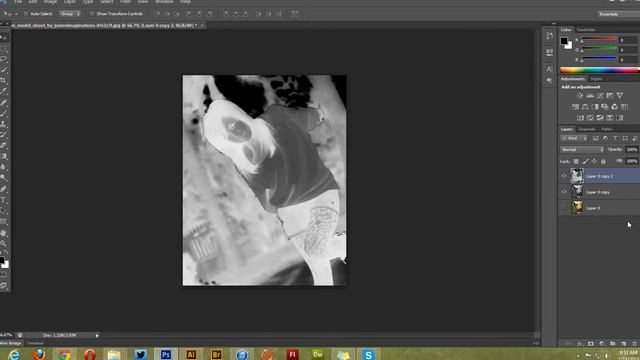Select the Brush tool
This screenshot has width=640, height=360.
4,113
